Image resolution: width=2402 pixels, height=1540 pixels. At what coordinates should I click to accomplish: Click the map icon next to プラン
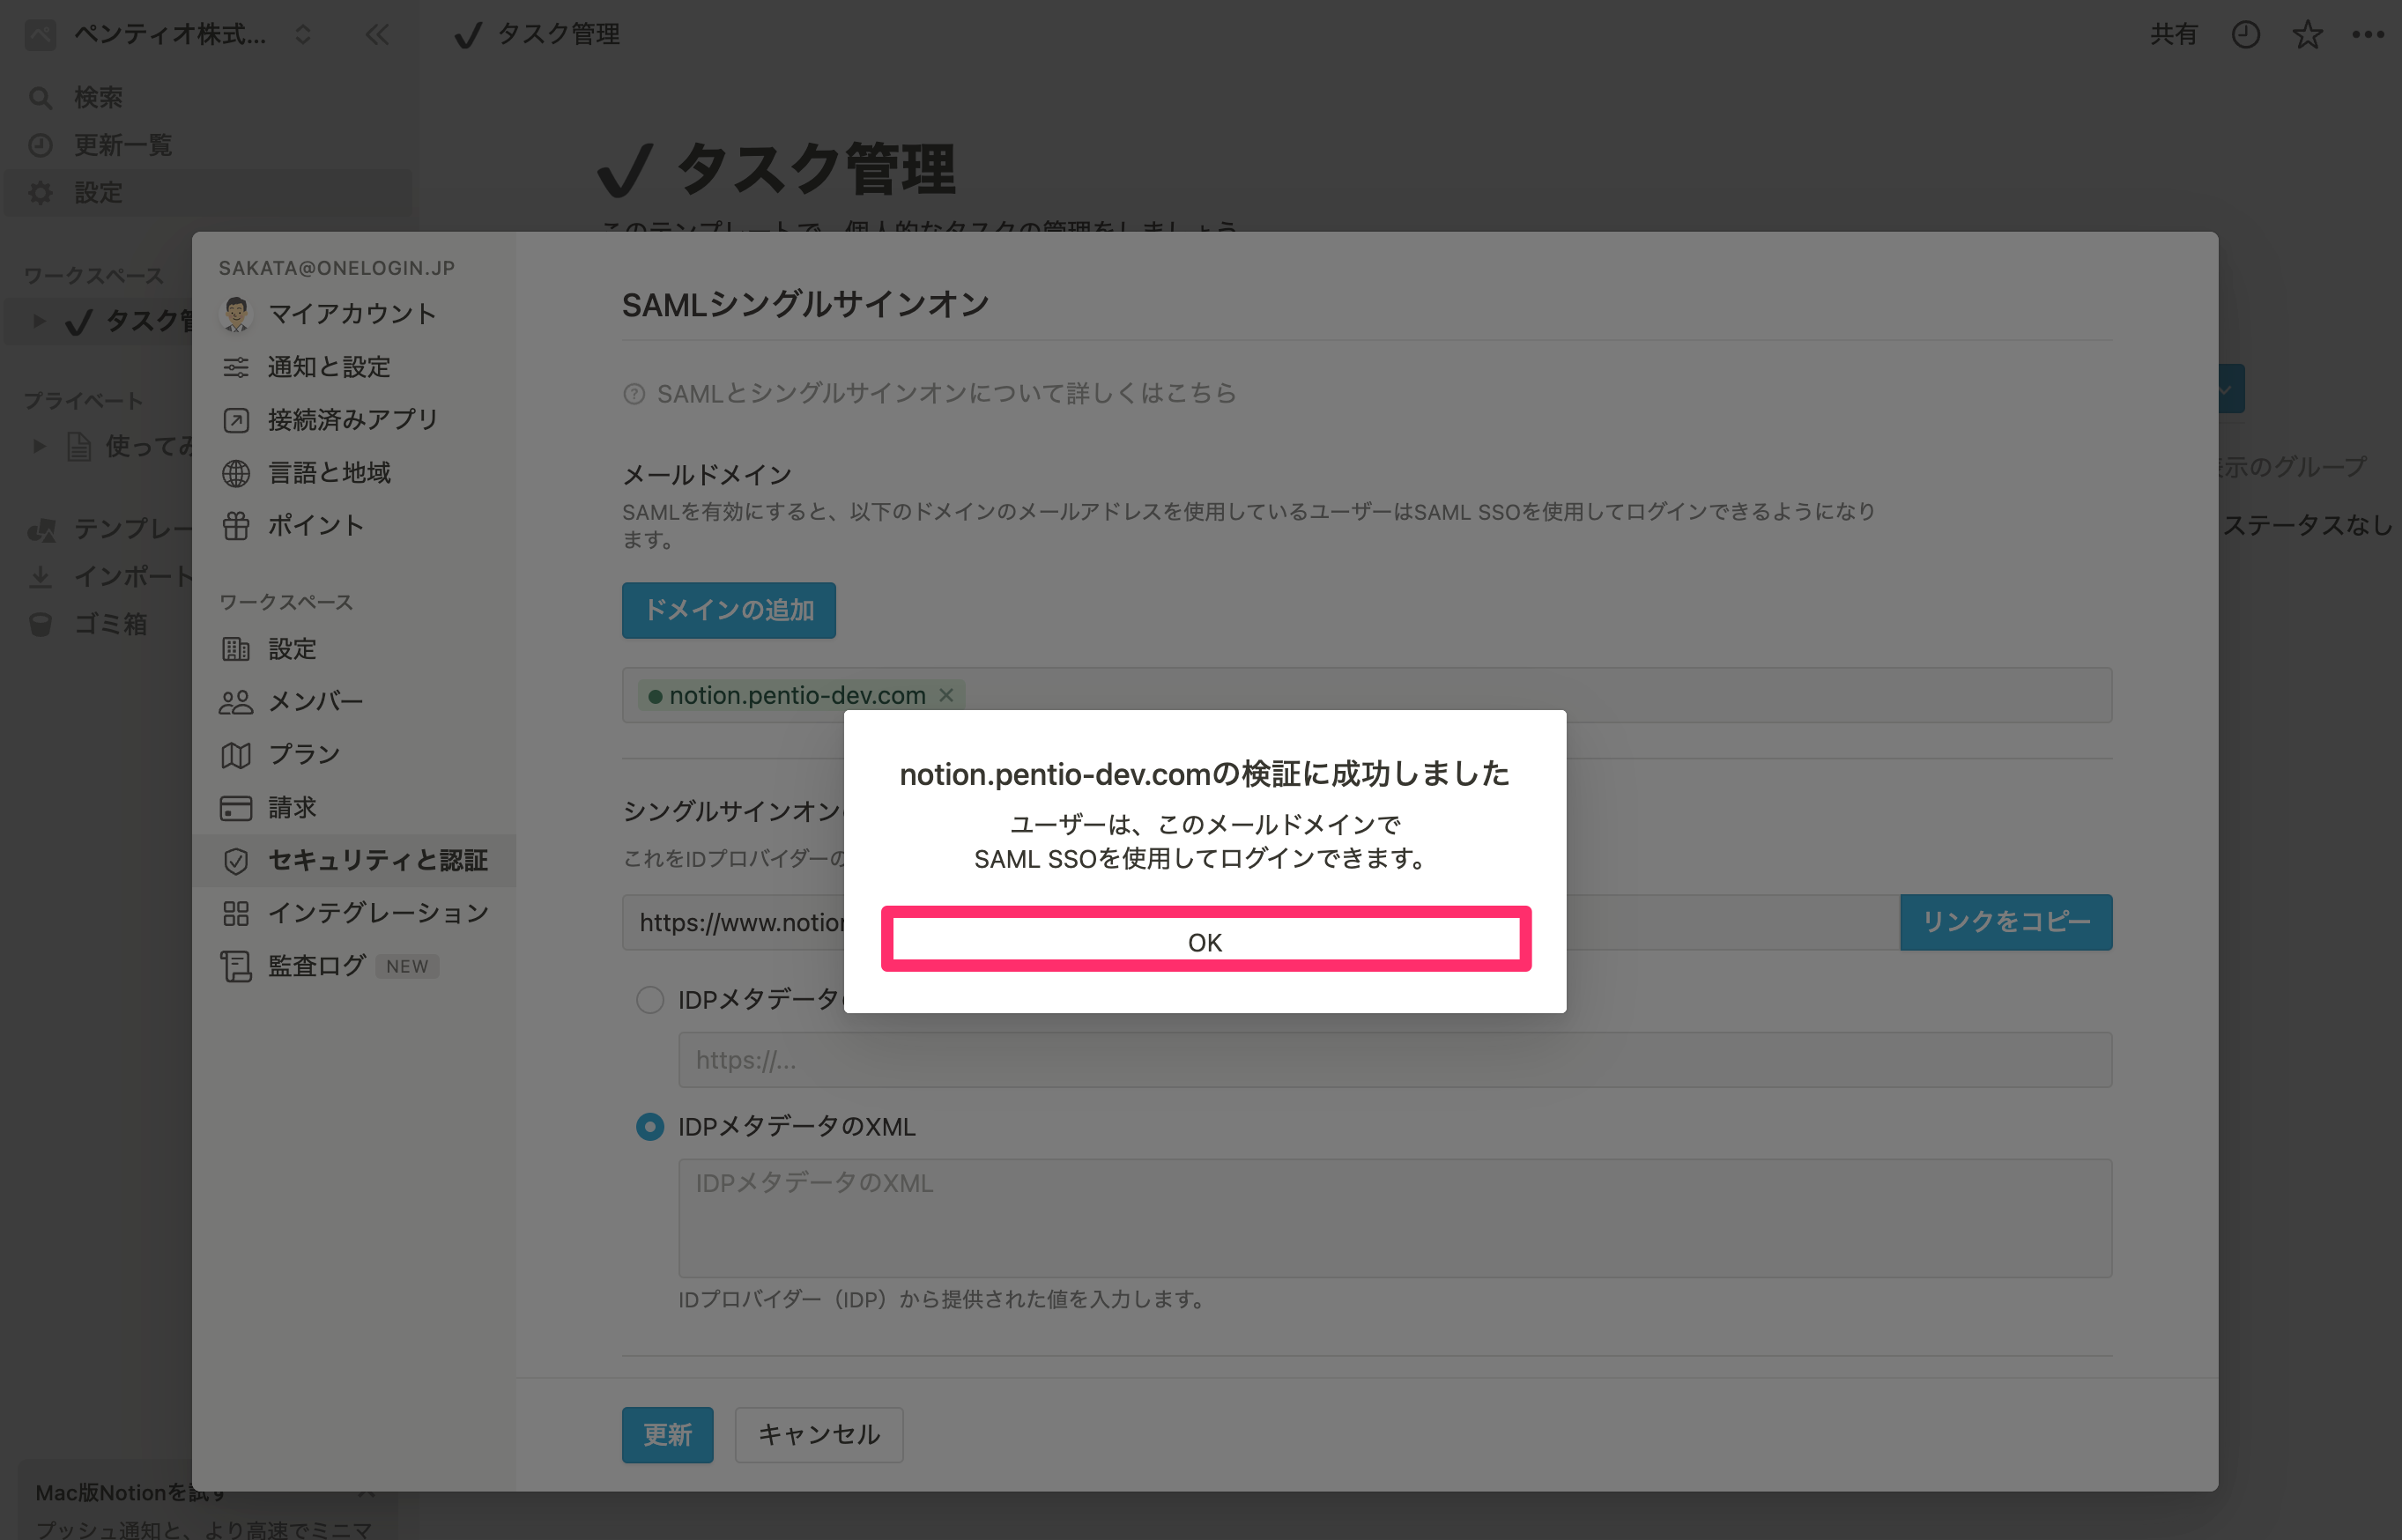click(236, 755)
